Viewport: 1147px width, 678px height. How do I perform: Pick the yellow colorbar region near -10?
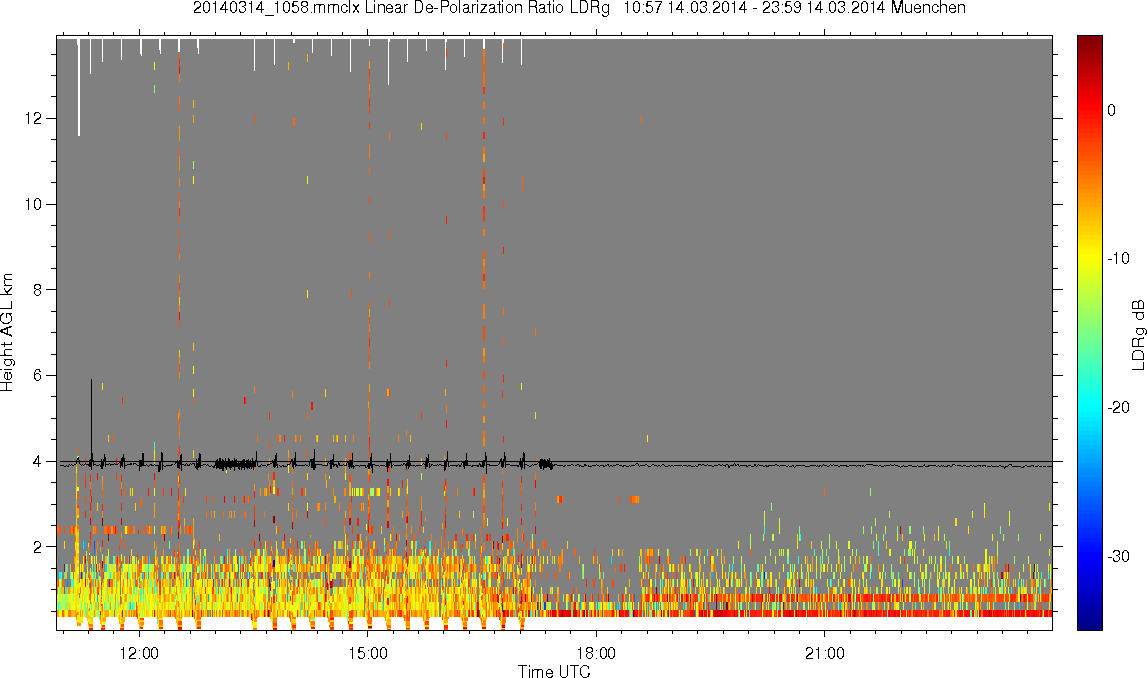click(1089, 258)
